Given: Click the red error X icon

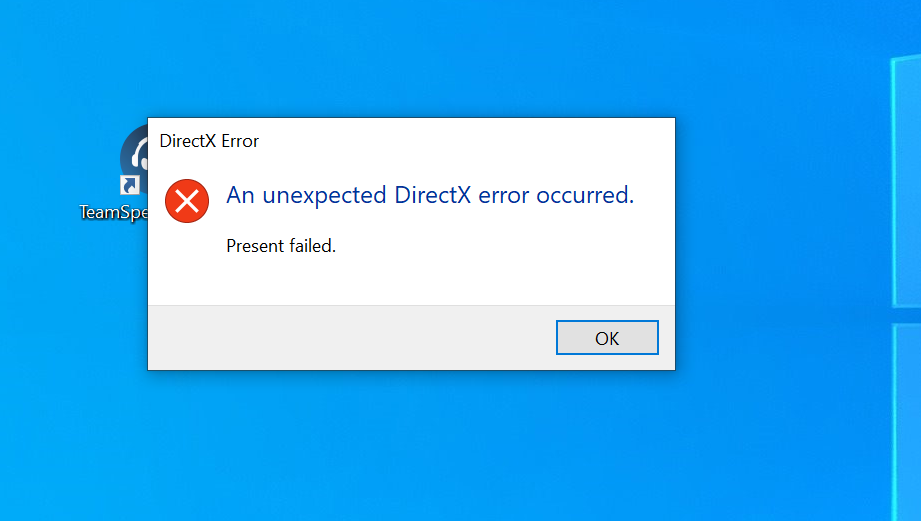Looking at the screenshot, I should coord(187,201).
